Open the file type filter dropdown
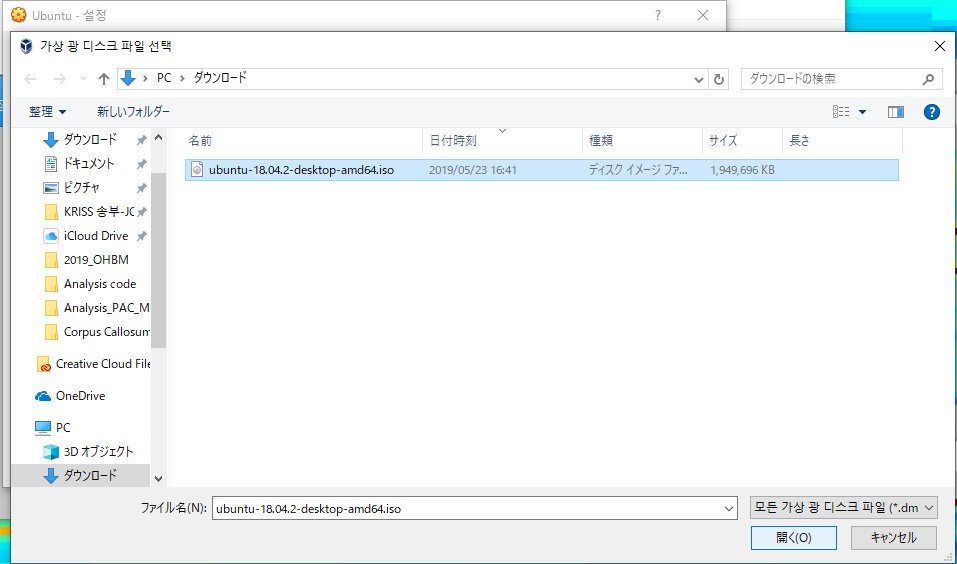 [x=843, y=507]
